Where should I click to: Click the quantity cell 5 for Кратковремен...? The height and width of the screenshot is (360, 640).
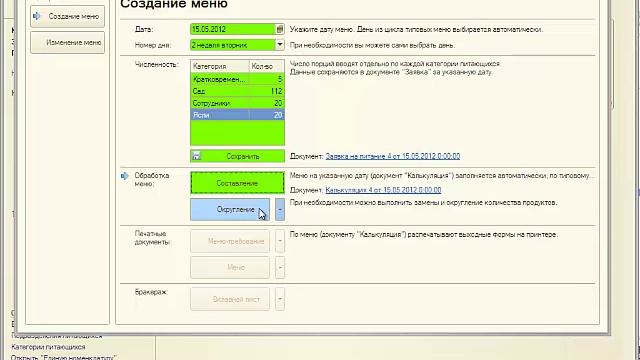pyautogui.click(x=267, y=79)
